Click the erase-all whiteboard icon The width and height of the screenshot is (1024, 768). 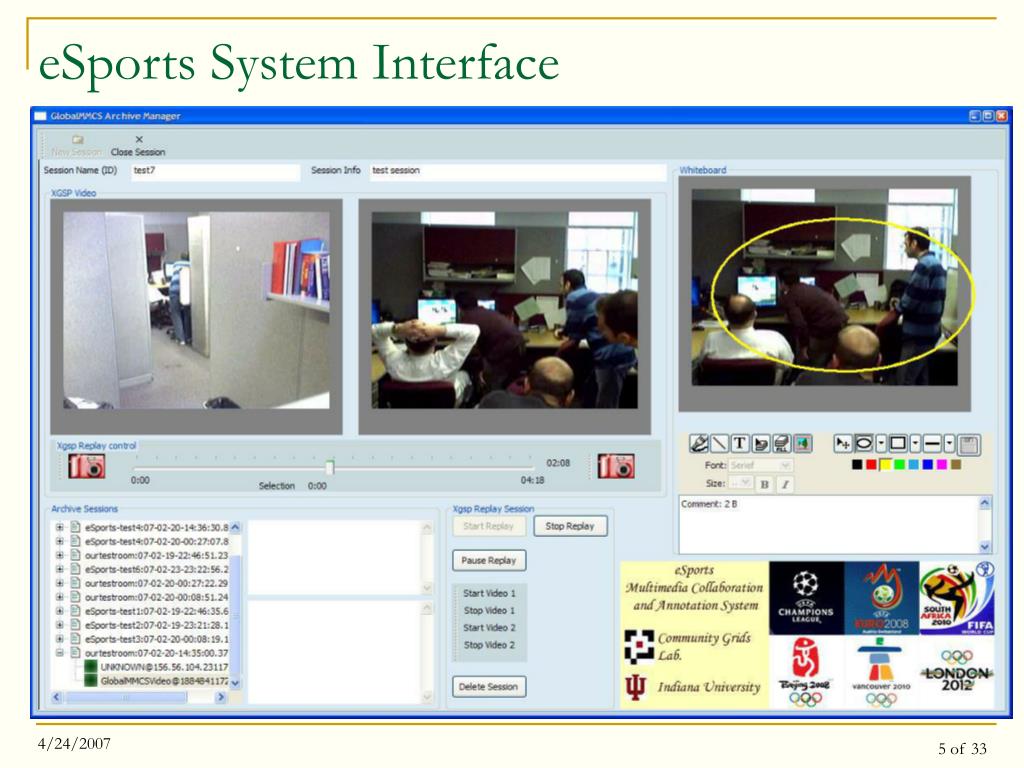tap(781, 444)
